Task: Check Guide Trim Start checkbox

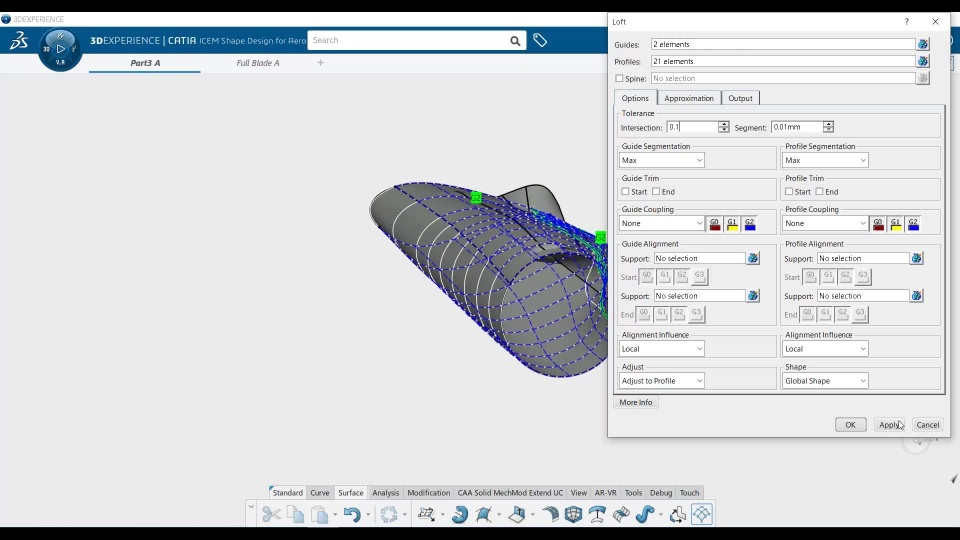Action: tap(625, 192)
